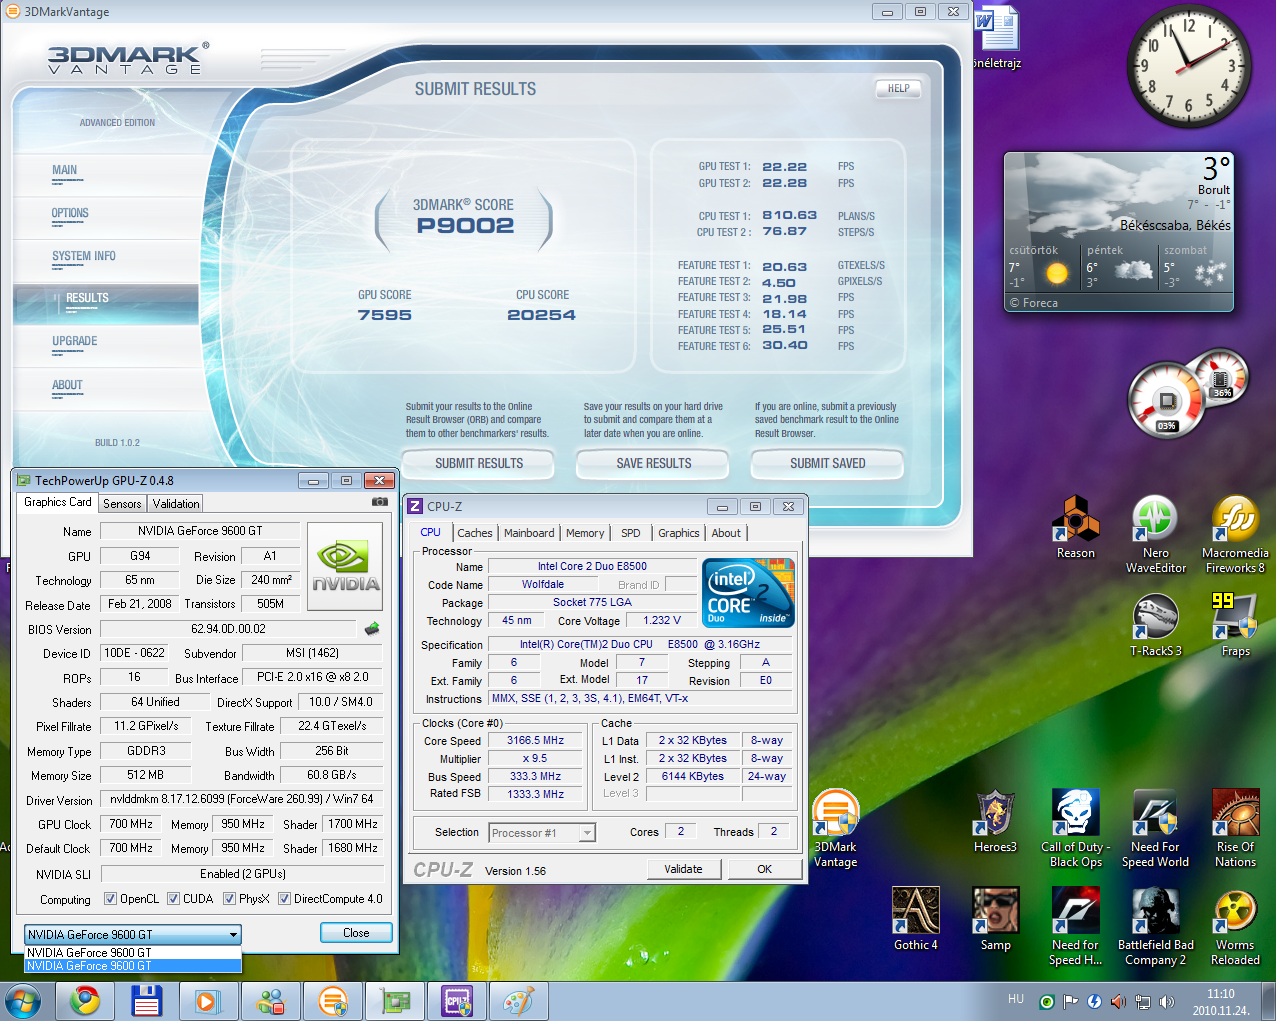Viewport: 1280px width, 1024px height.
Task: Open the SPD tab in CPU-Z
Action: (x=631, y=533)
